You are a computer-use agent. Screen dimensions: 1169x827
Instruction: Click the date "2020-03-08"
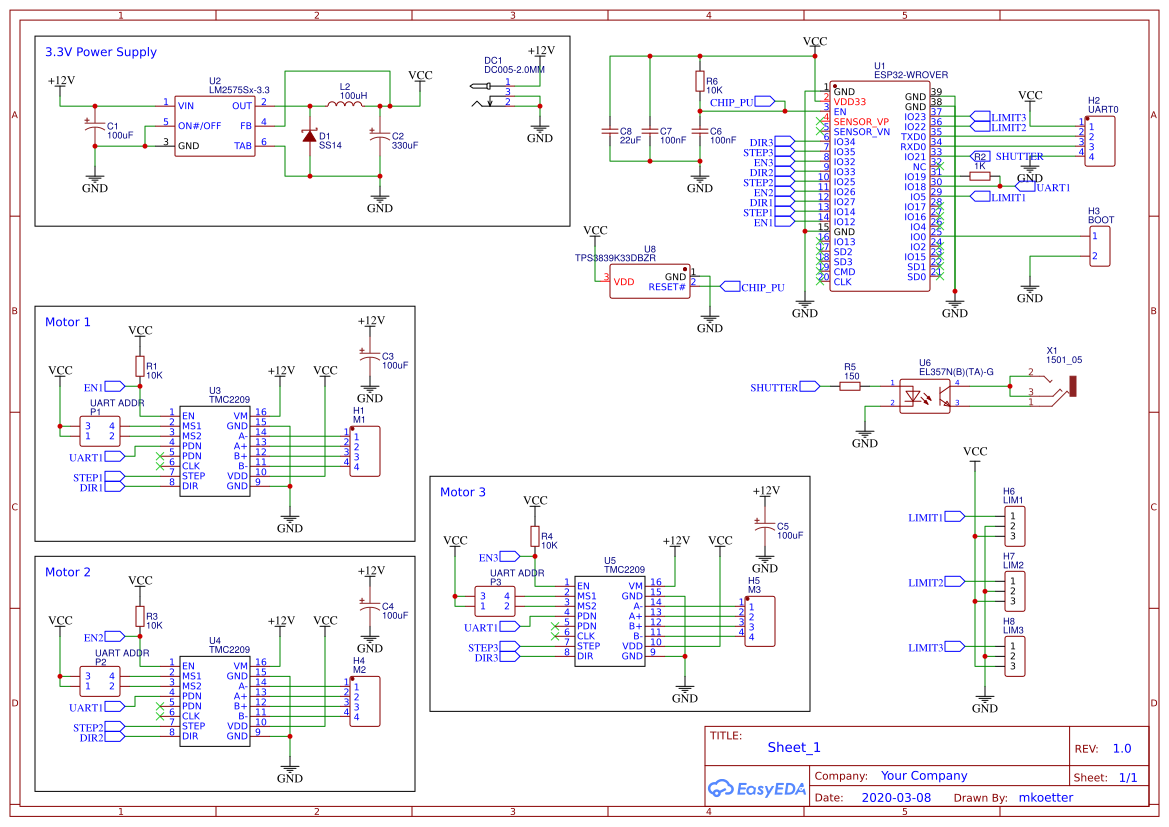click(896, 798)
